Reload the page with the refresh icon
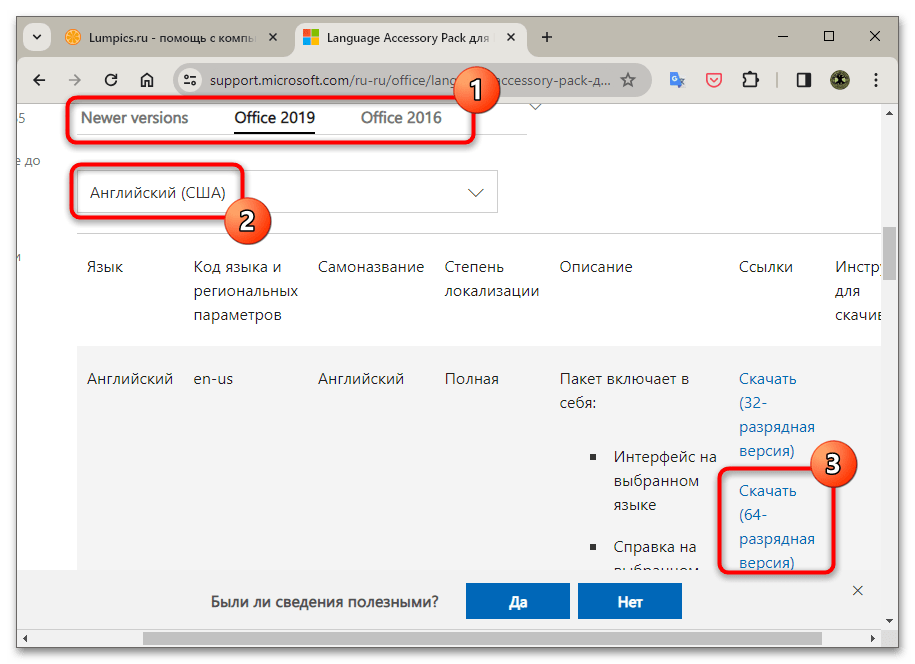 (x=111, y=80)
